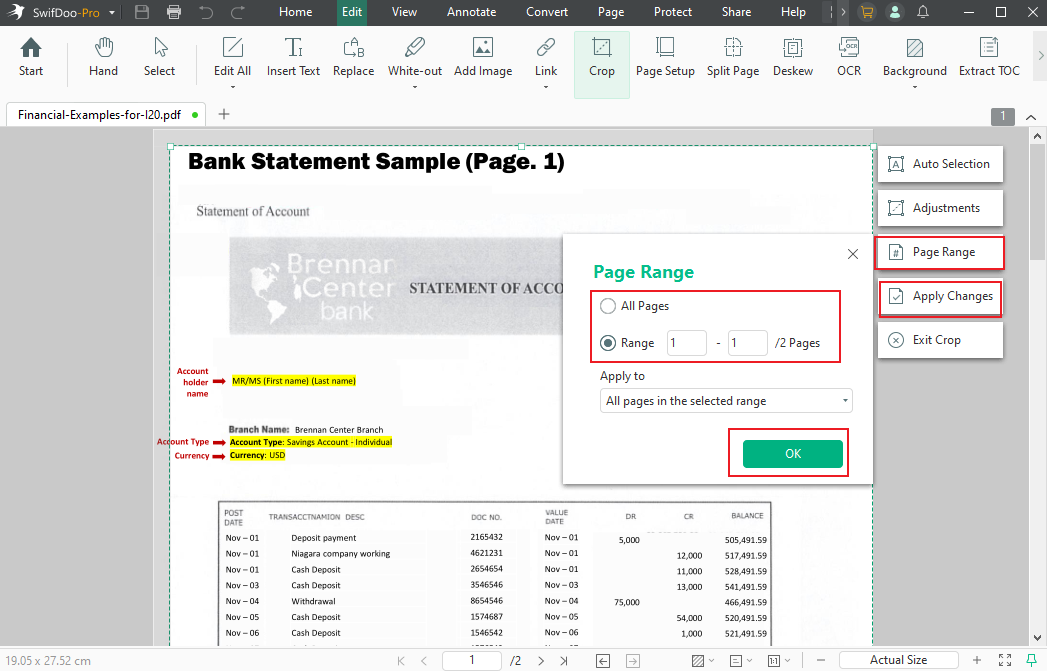Open the Apply to dropdown
Image resolution: width=1047 pixels, height=671 pixels.
coord(726,400)
